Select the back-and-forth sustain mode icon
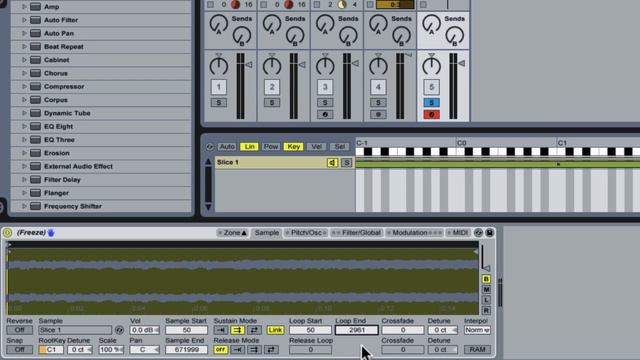Image resolution: width=640 pixels, height=360 pixels. tap(254, 330)
